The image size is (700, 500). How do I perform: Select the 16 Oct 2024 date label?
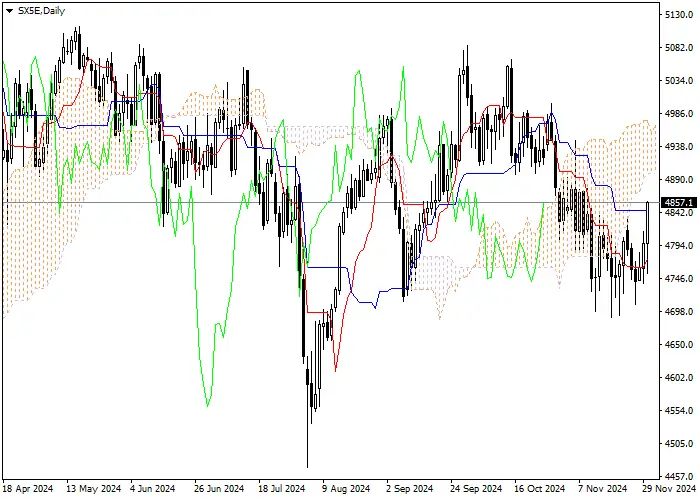click(x=539, y=489)
